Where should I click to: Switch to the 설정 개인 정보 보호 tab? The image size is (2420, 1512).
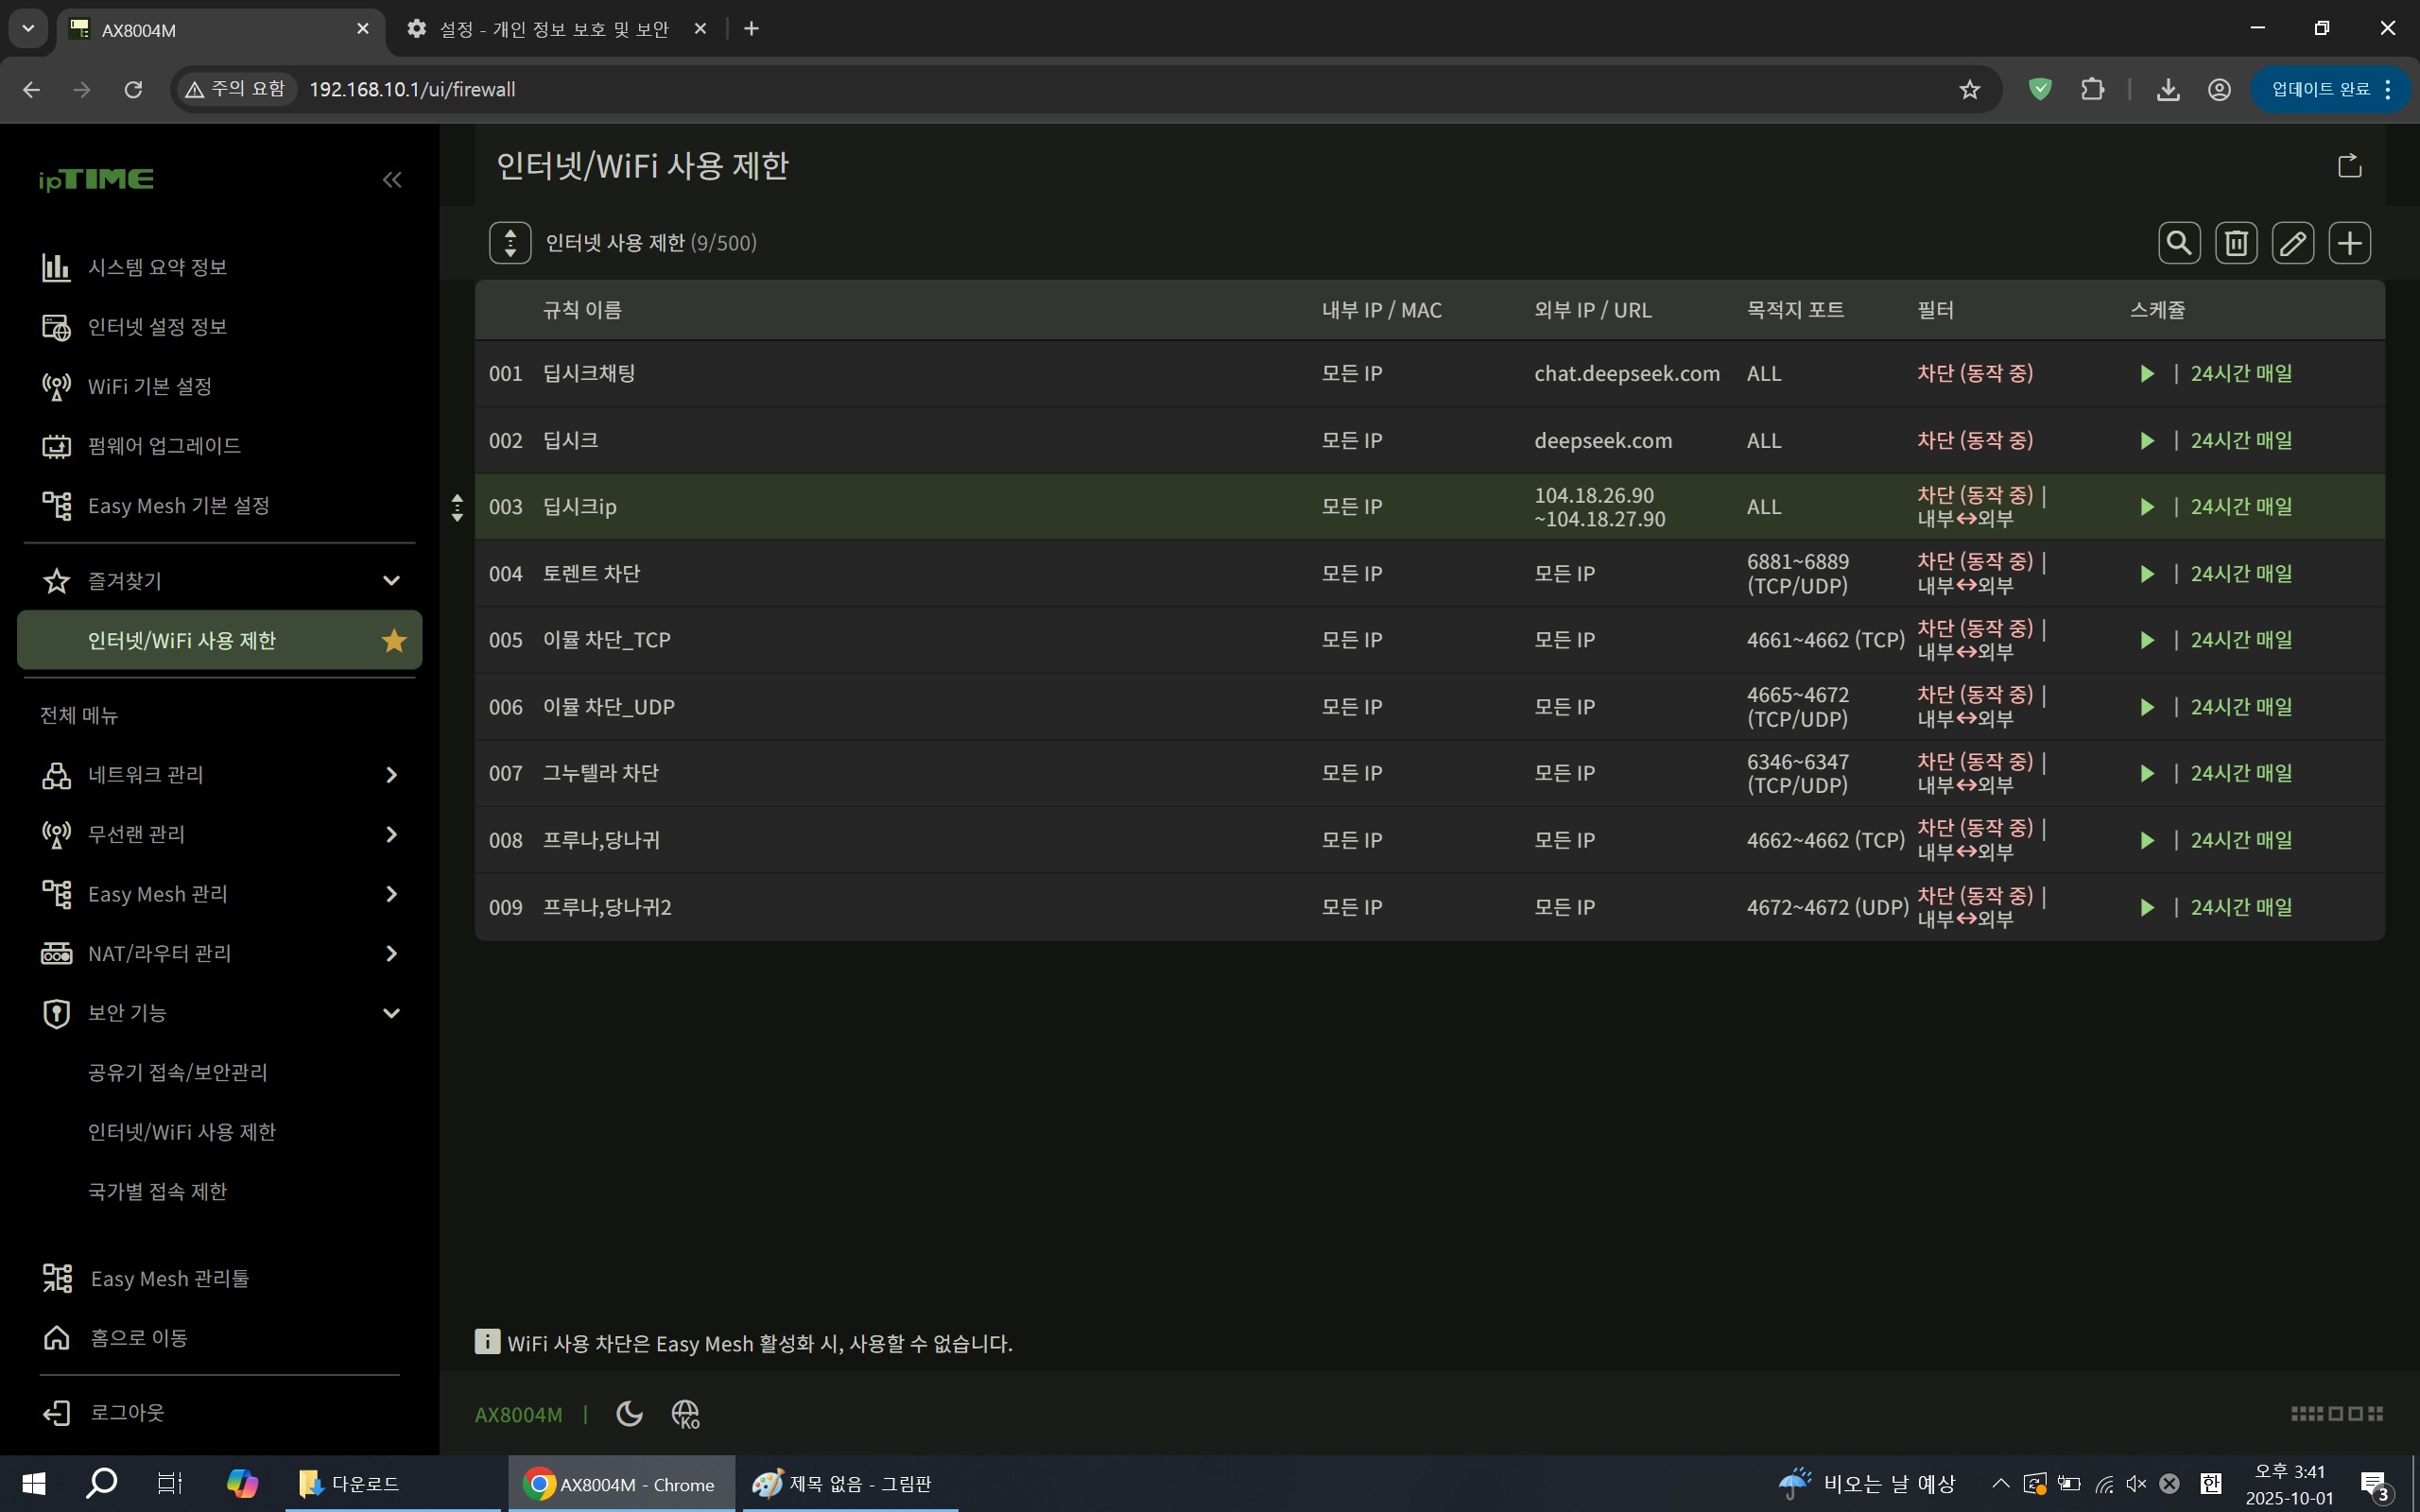coord(553,29)
